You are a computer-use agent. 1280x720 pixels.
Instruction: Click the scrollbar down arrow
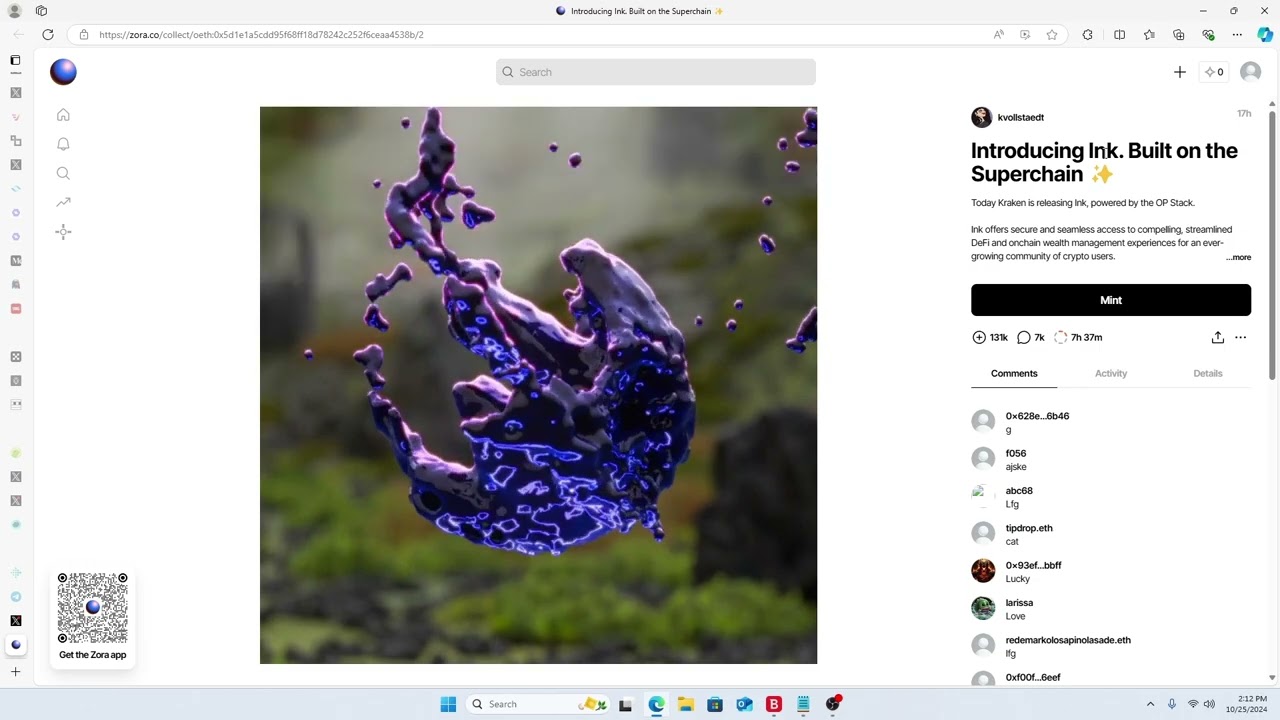point(1272,678)
